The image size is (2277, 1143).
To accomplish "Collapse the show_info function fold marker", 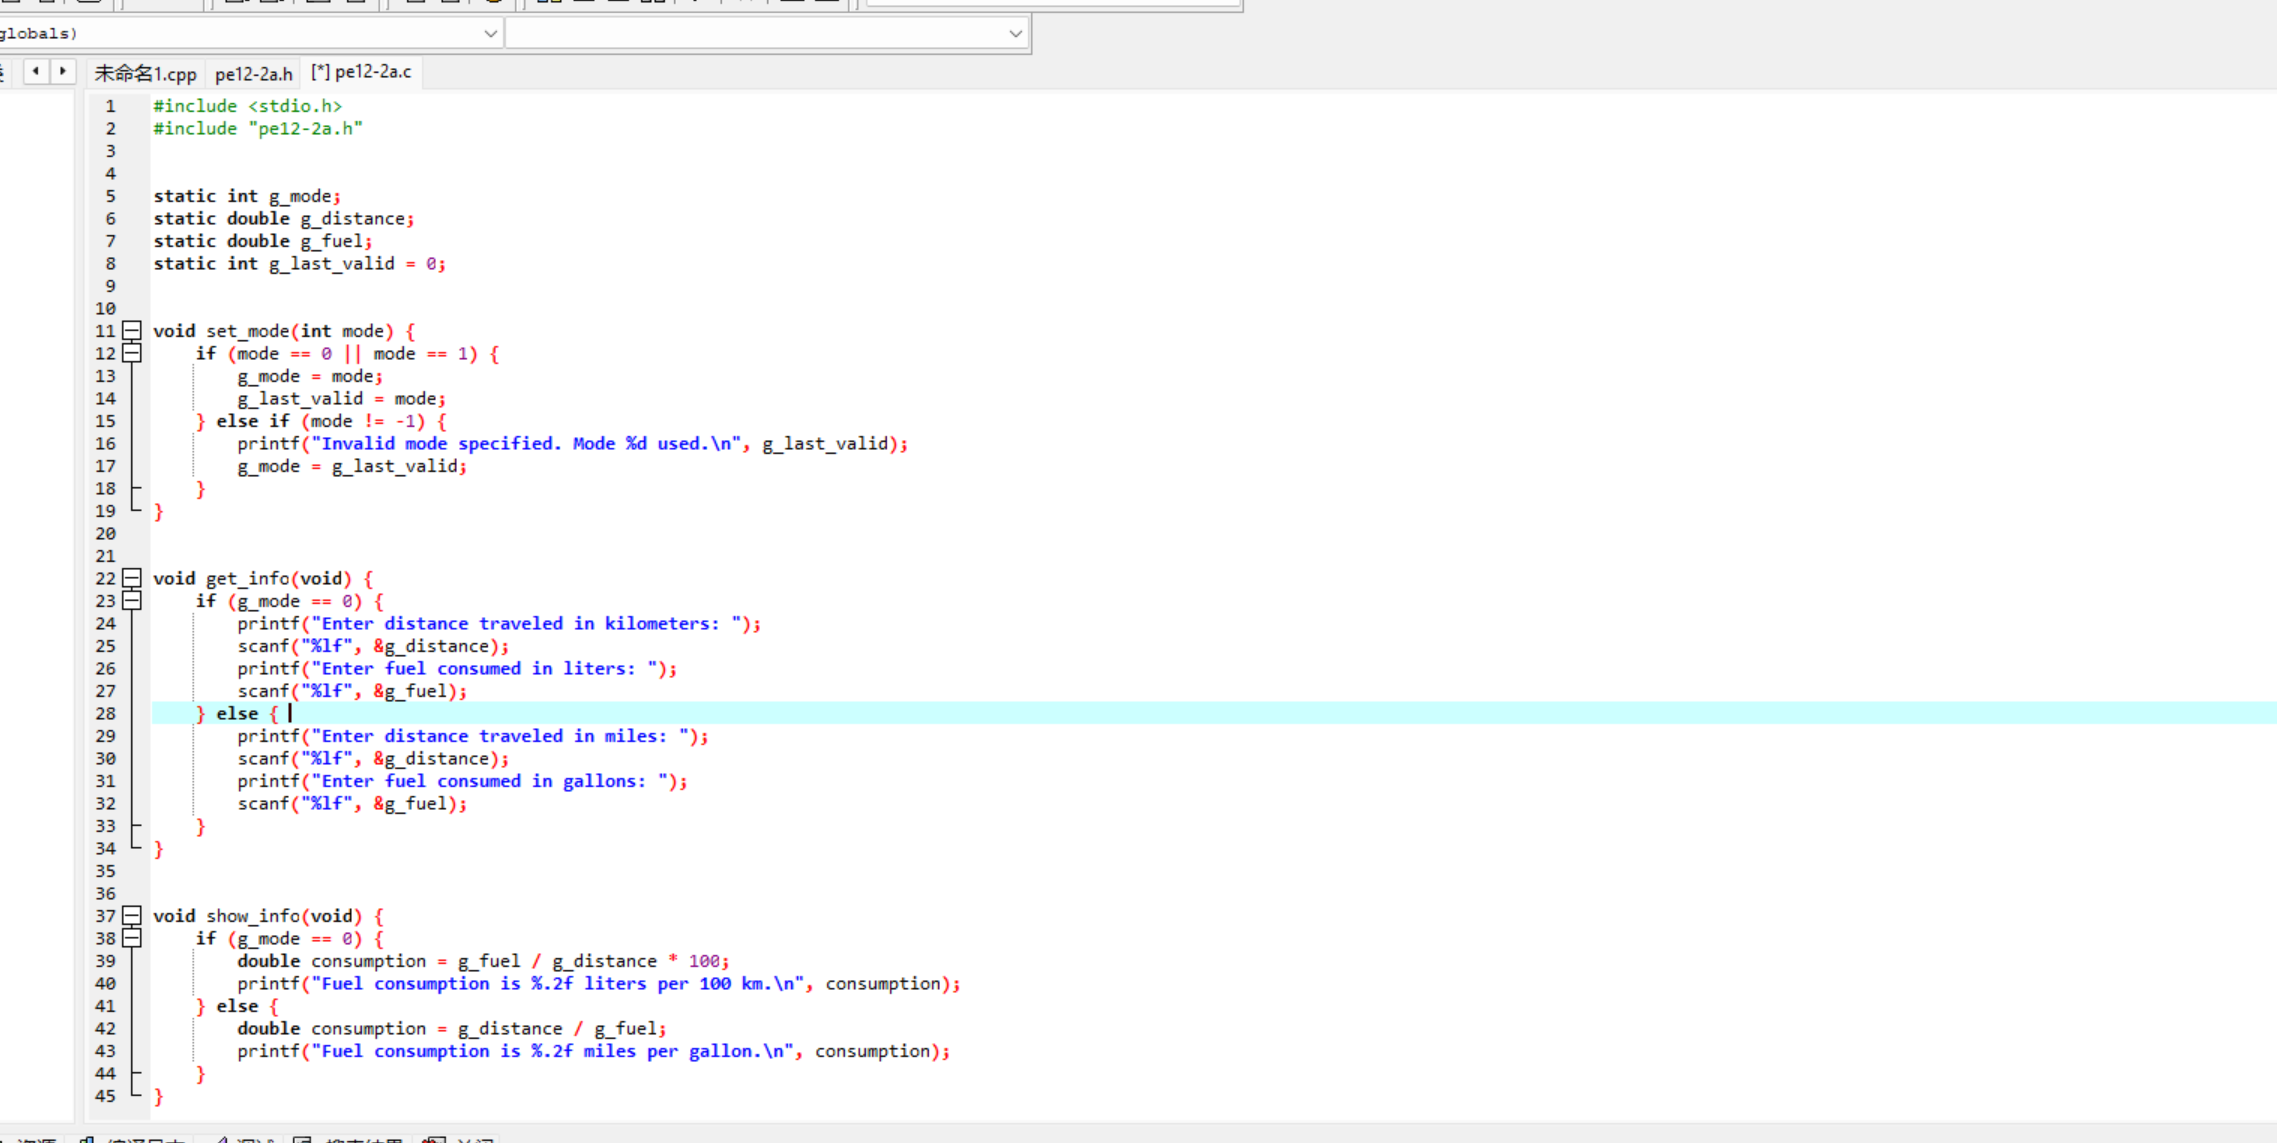I will (x=132, y=916).
